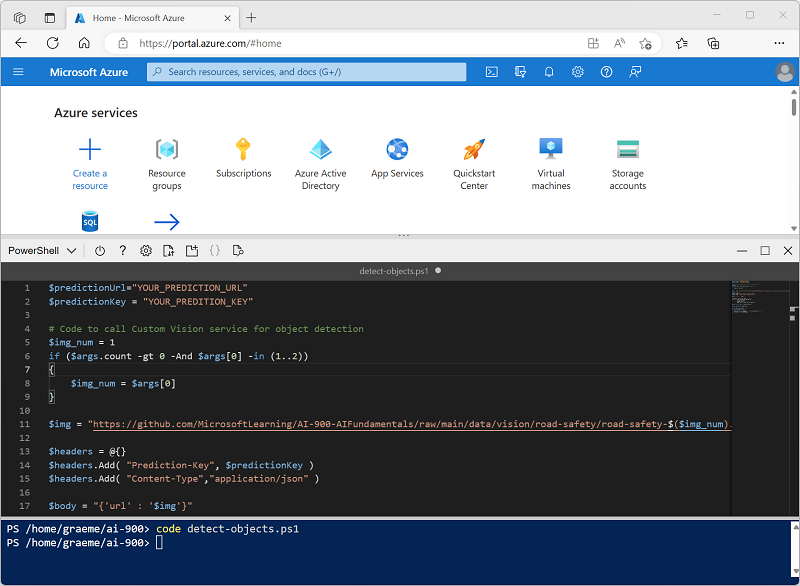The width and height of the screenshot is (800, 586).
Task: Select the detect-objects.ps1 editor tab
Action: click(x=394, y=271)
